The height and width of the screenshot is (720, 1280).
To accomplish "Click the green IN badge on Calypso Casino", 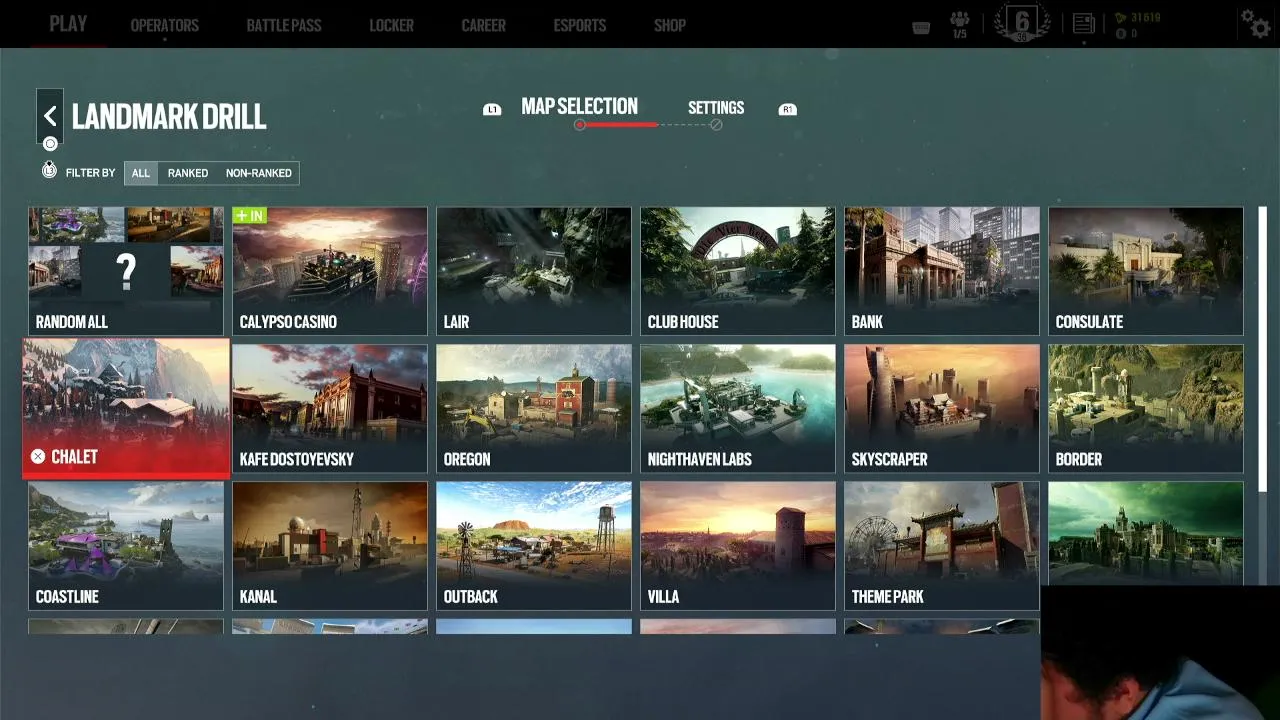I will pyautogui.click(x=249, y=215).
